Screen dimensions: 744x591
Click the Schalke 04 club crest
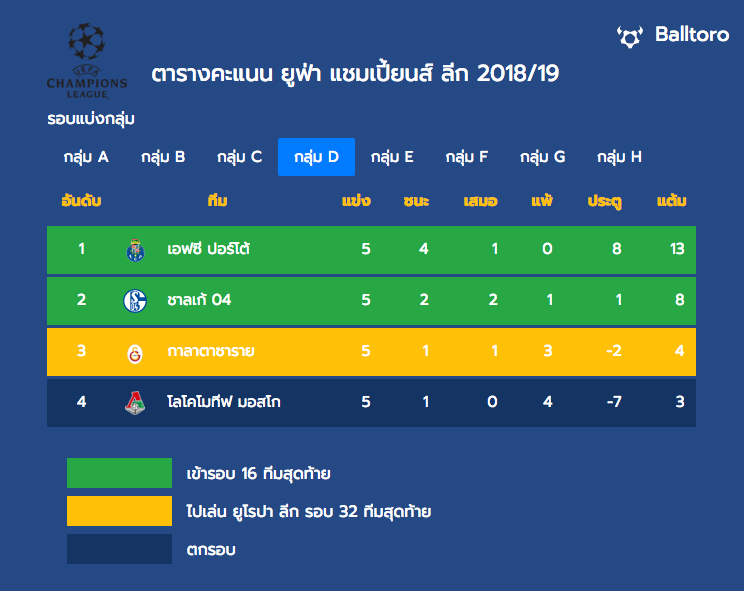tap(135, 301)
